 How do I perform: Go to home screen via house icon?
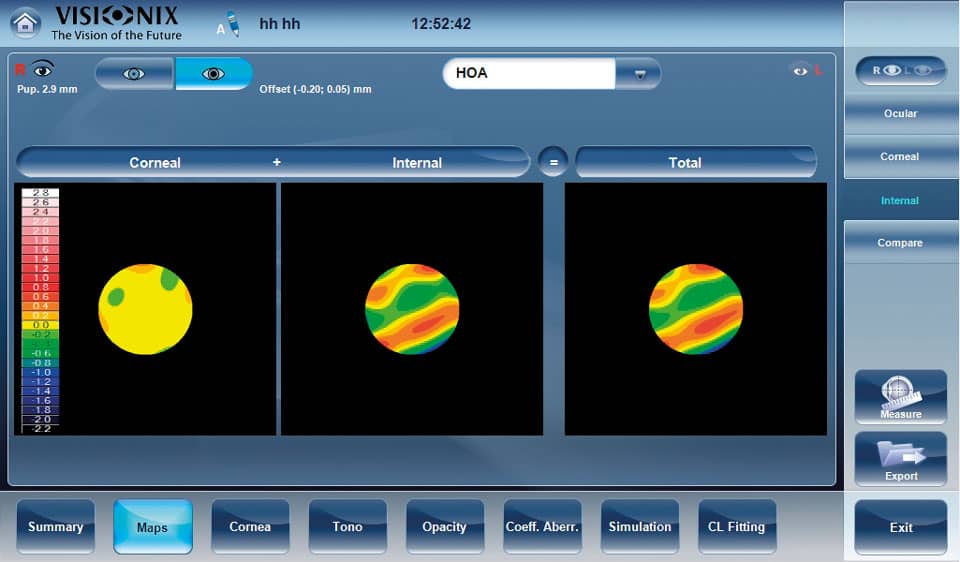point(25,23)
